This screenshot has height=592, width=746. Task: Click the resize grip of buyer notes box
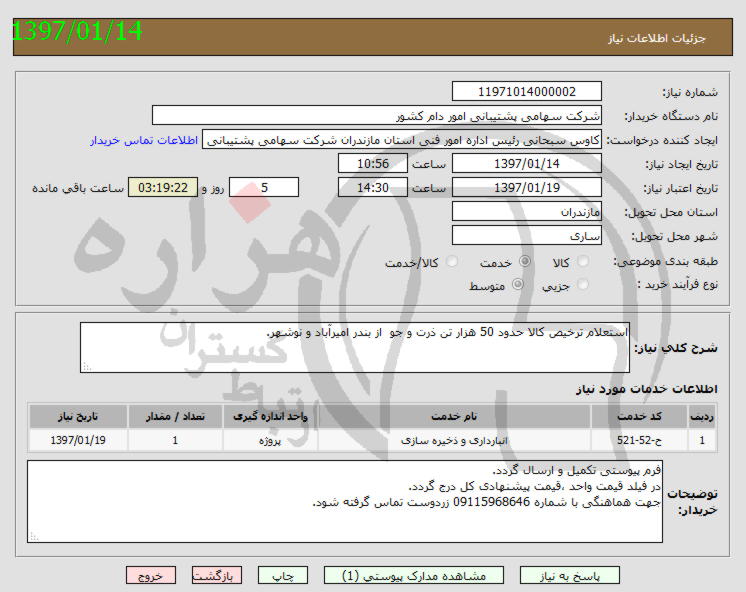[34, 536]
